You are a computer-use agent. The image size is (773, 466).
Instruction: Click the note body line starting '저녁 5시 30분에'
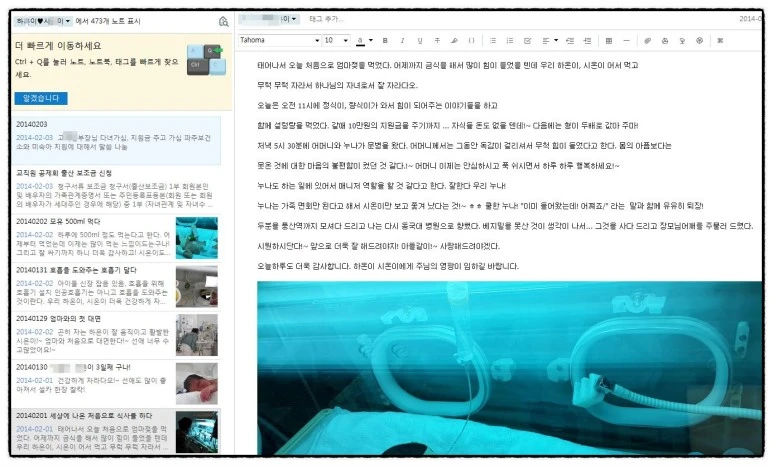click(464, 145)
